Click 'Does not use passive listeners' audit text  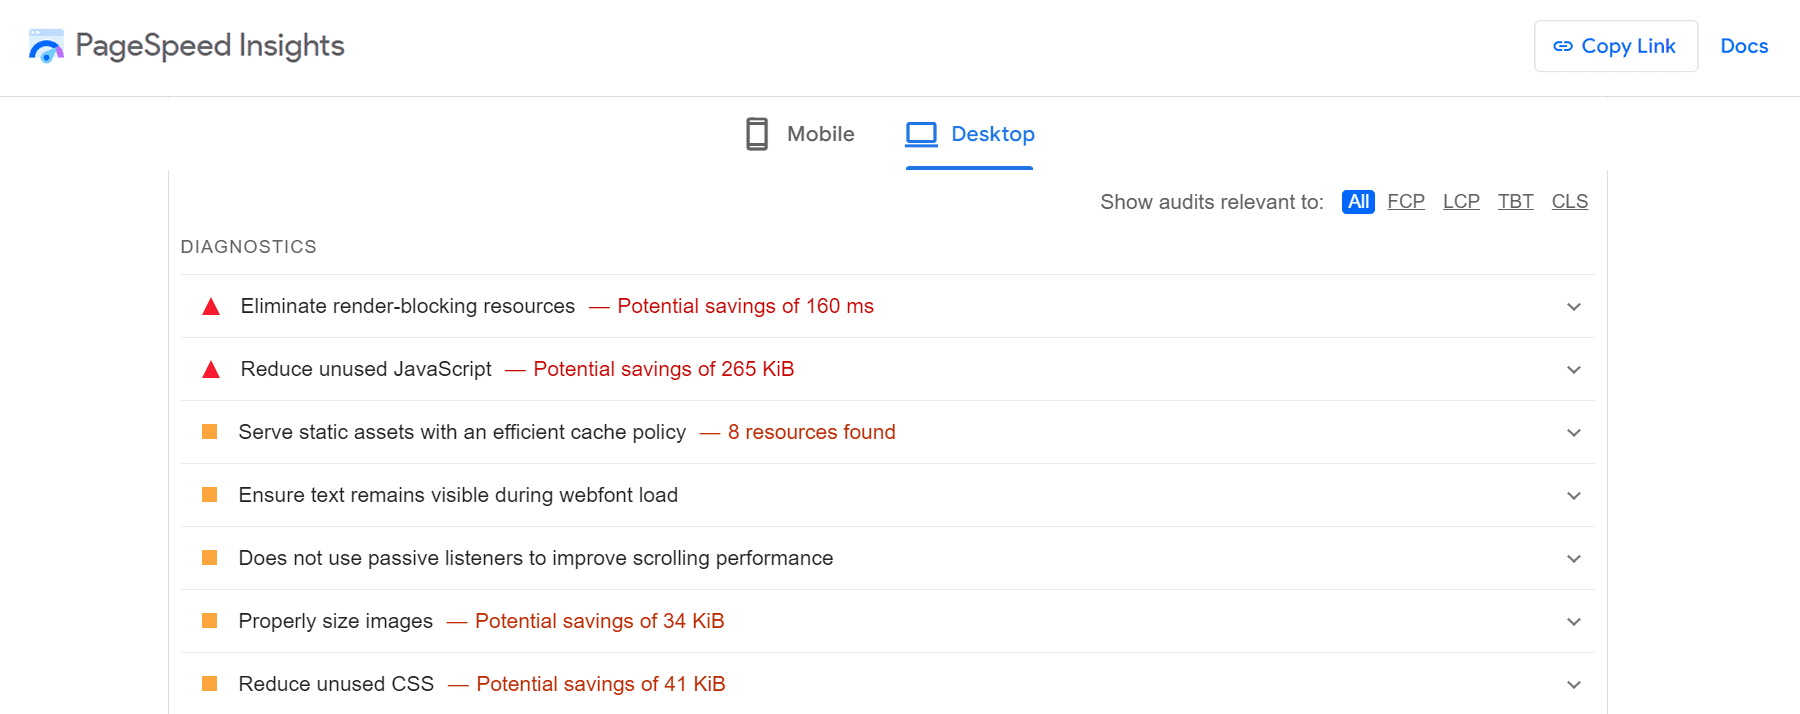click(x=536, y=558)
